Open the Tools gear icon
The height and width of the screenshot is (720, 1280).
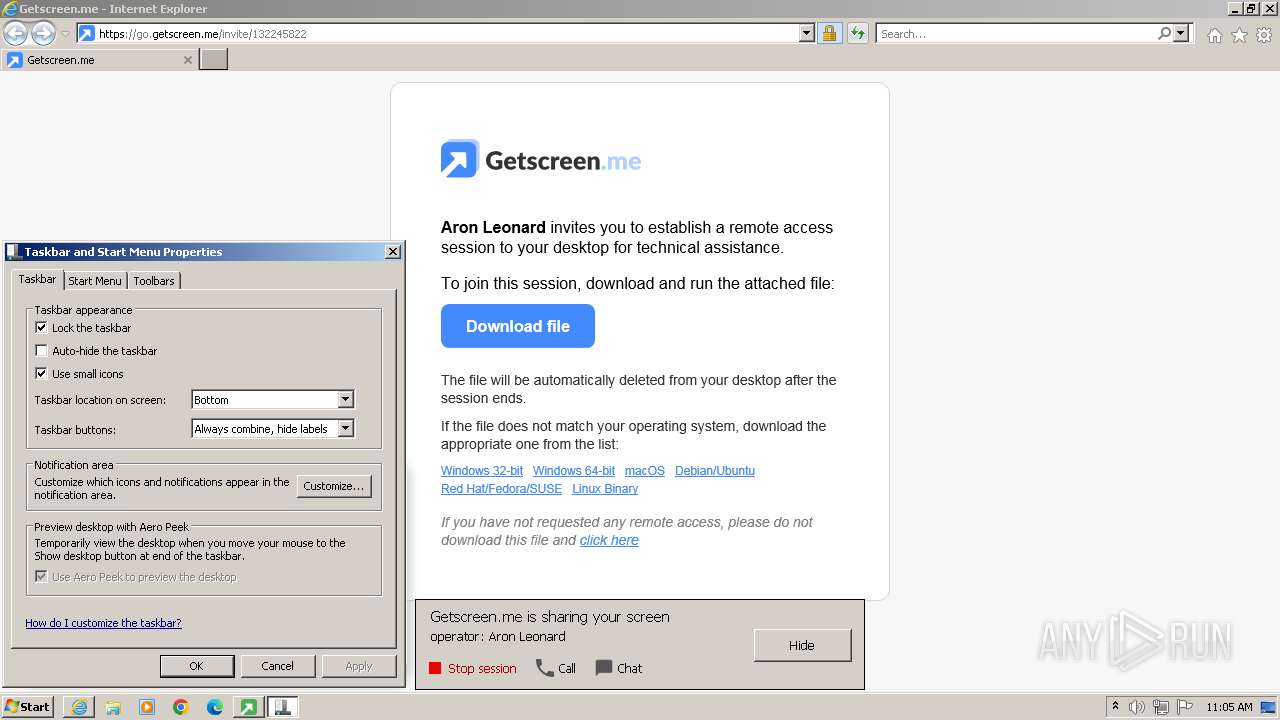(1264, 35)
